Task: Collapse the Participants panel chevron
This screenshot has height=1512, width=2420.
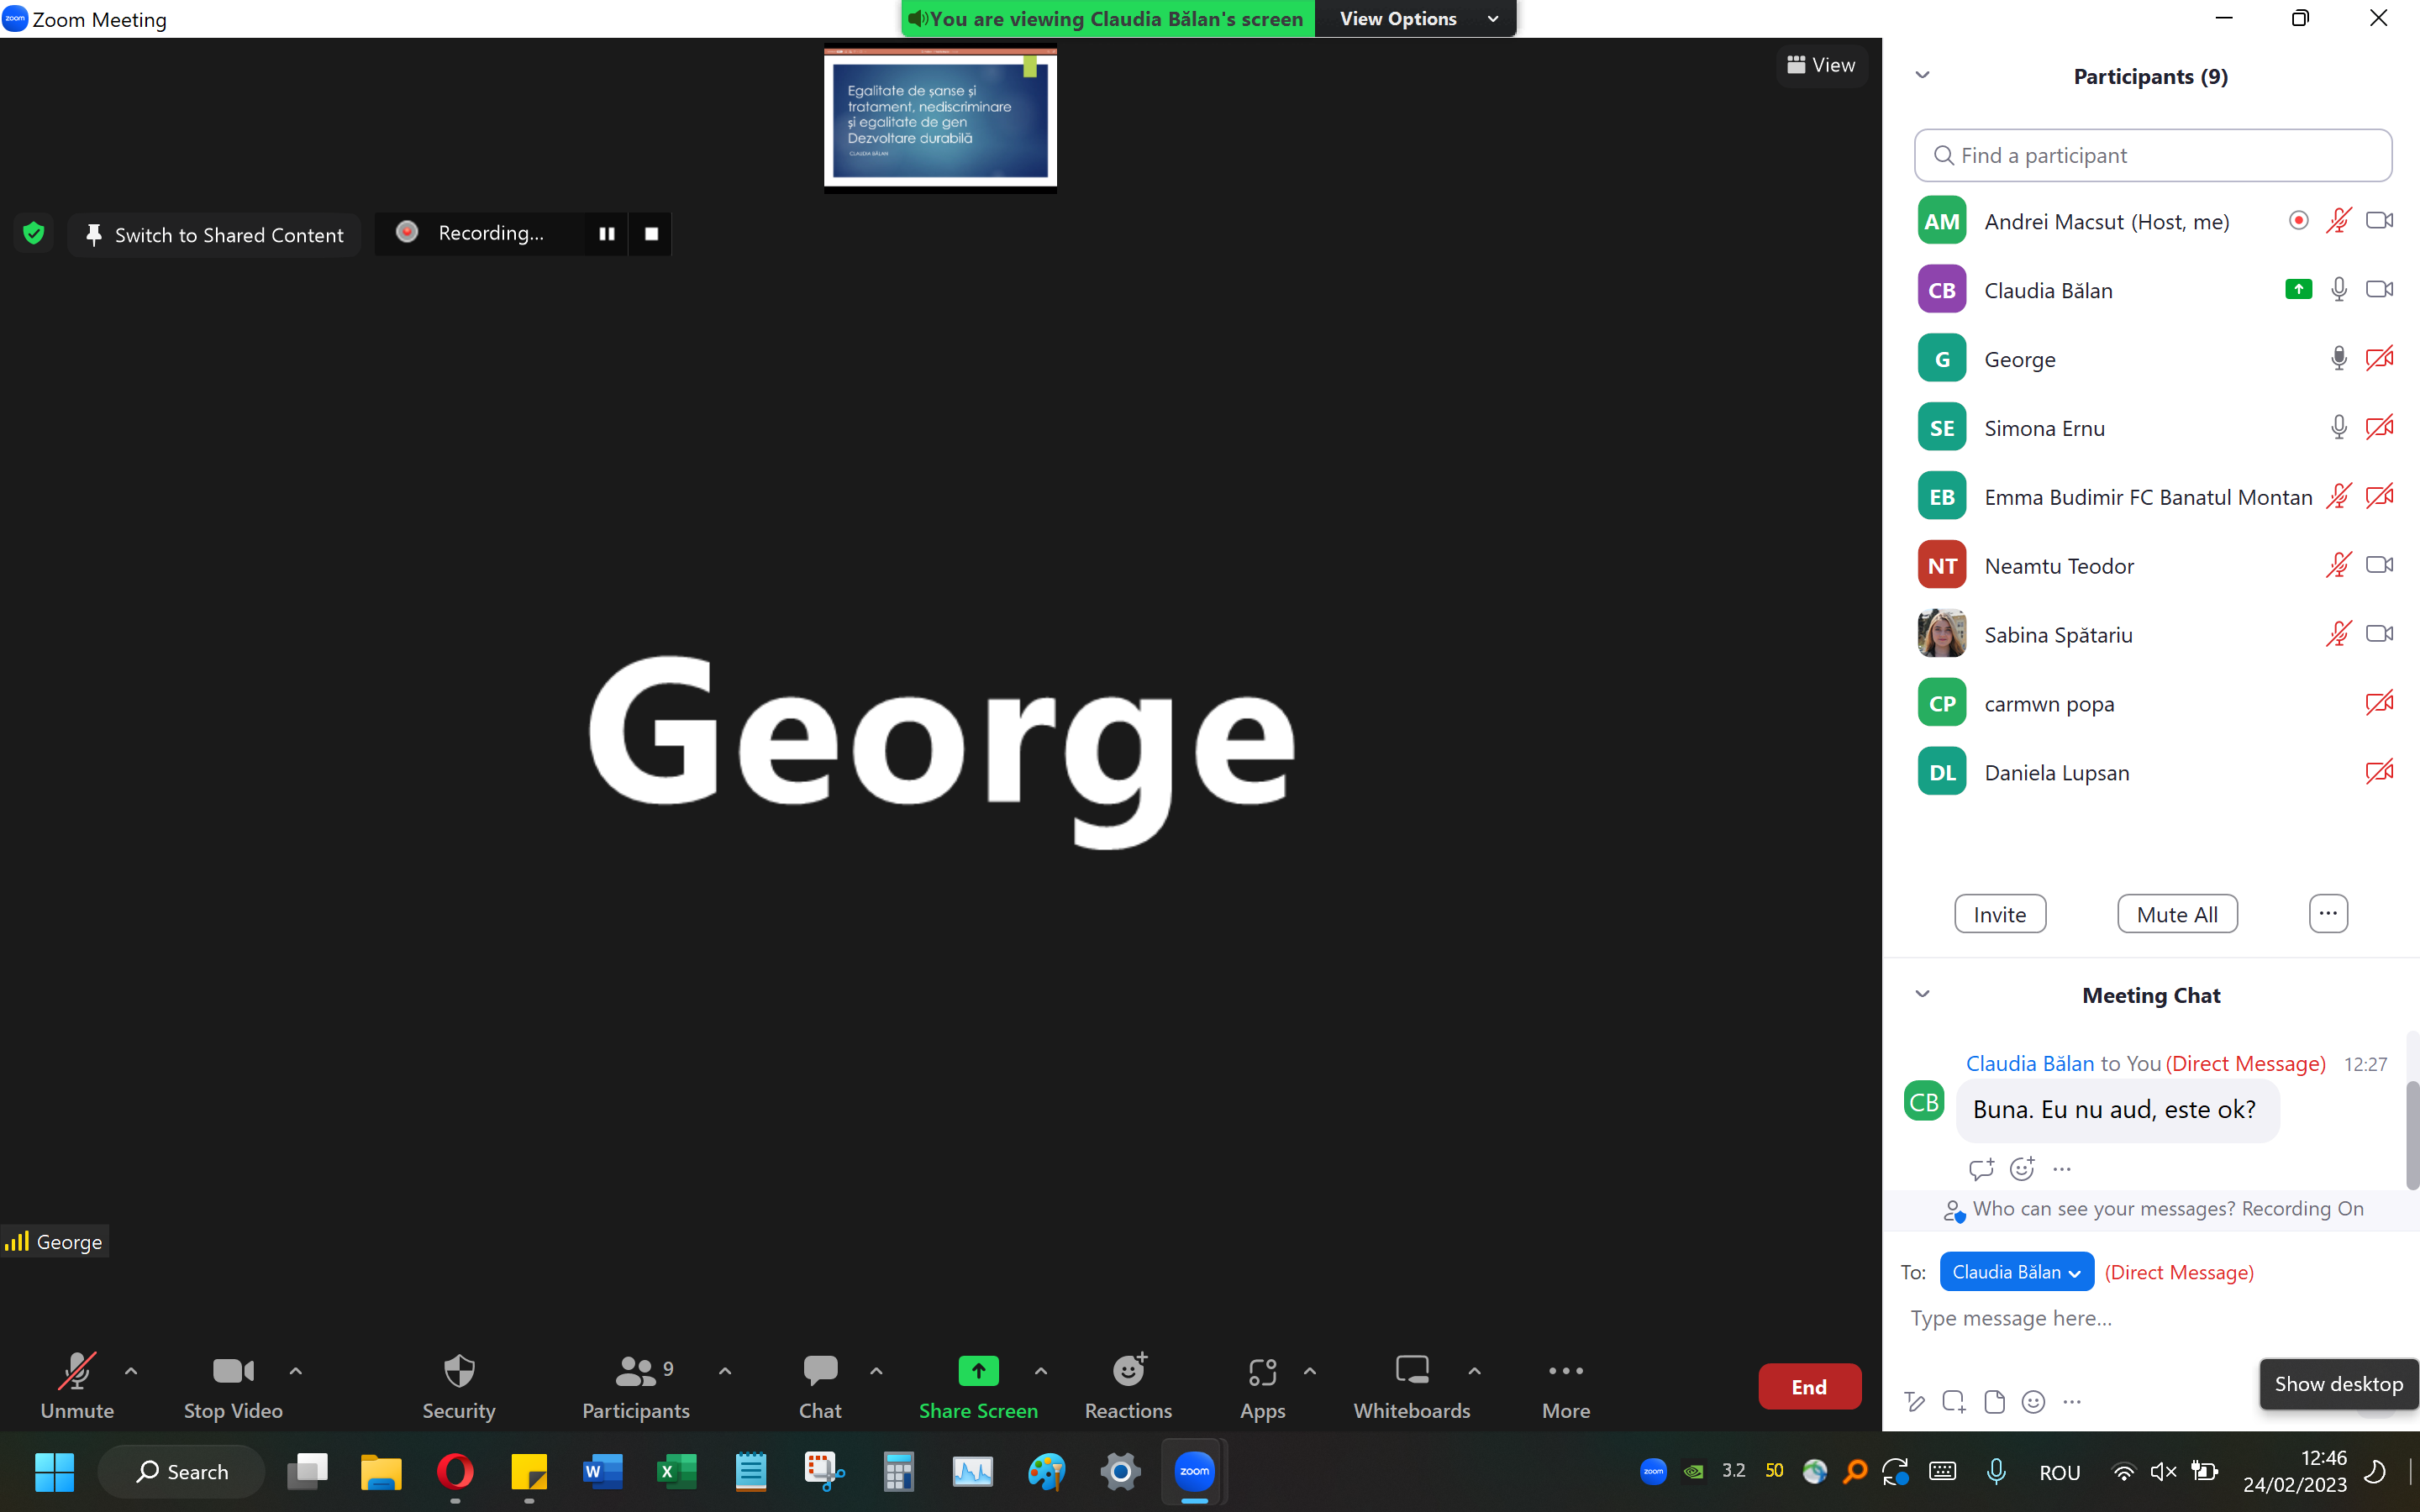Action: click(1922, 76)
